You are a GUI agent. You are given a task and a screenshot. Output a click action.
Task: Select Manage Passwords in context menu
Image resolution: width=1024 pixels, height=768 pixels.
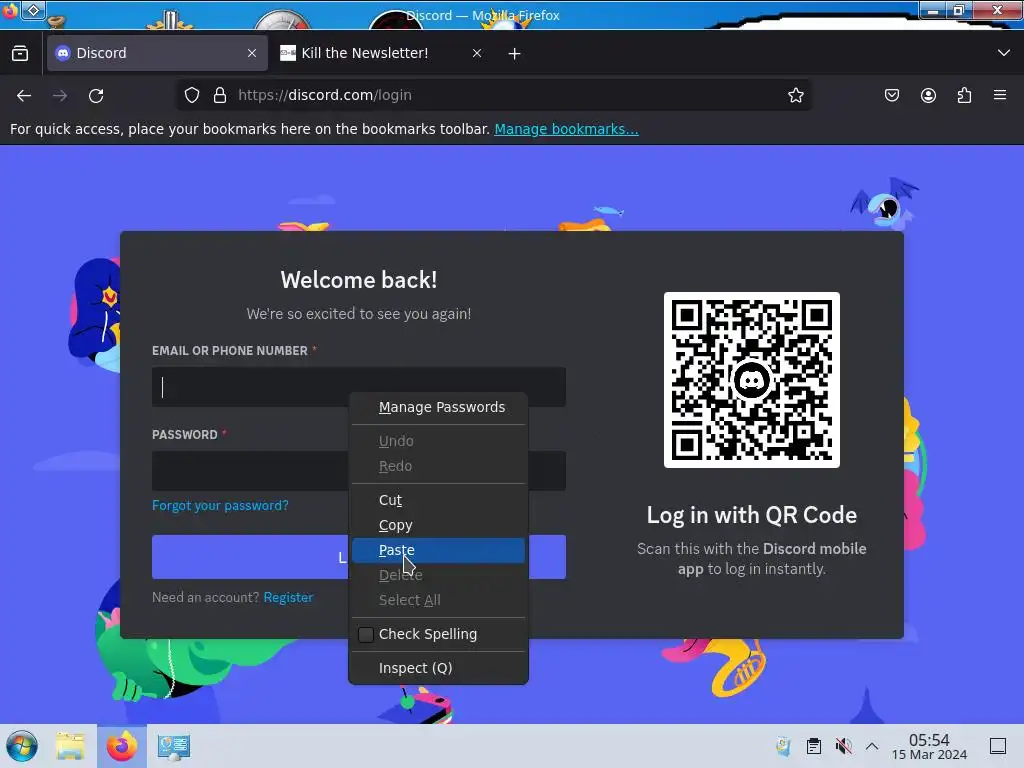[x=438, y=408]
